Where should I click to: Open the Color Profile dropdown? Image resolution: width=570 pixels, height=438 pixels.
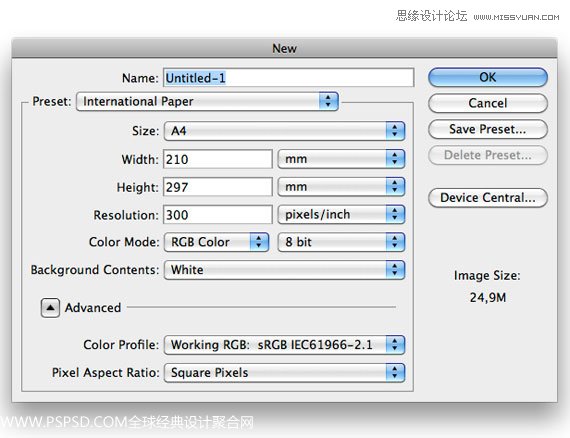(x=284, y=345)
